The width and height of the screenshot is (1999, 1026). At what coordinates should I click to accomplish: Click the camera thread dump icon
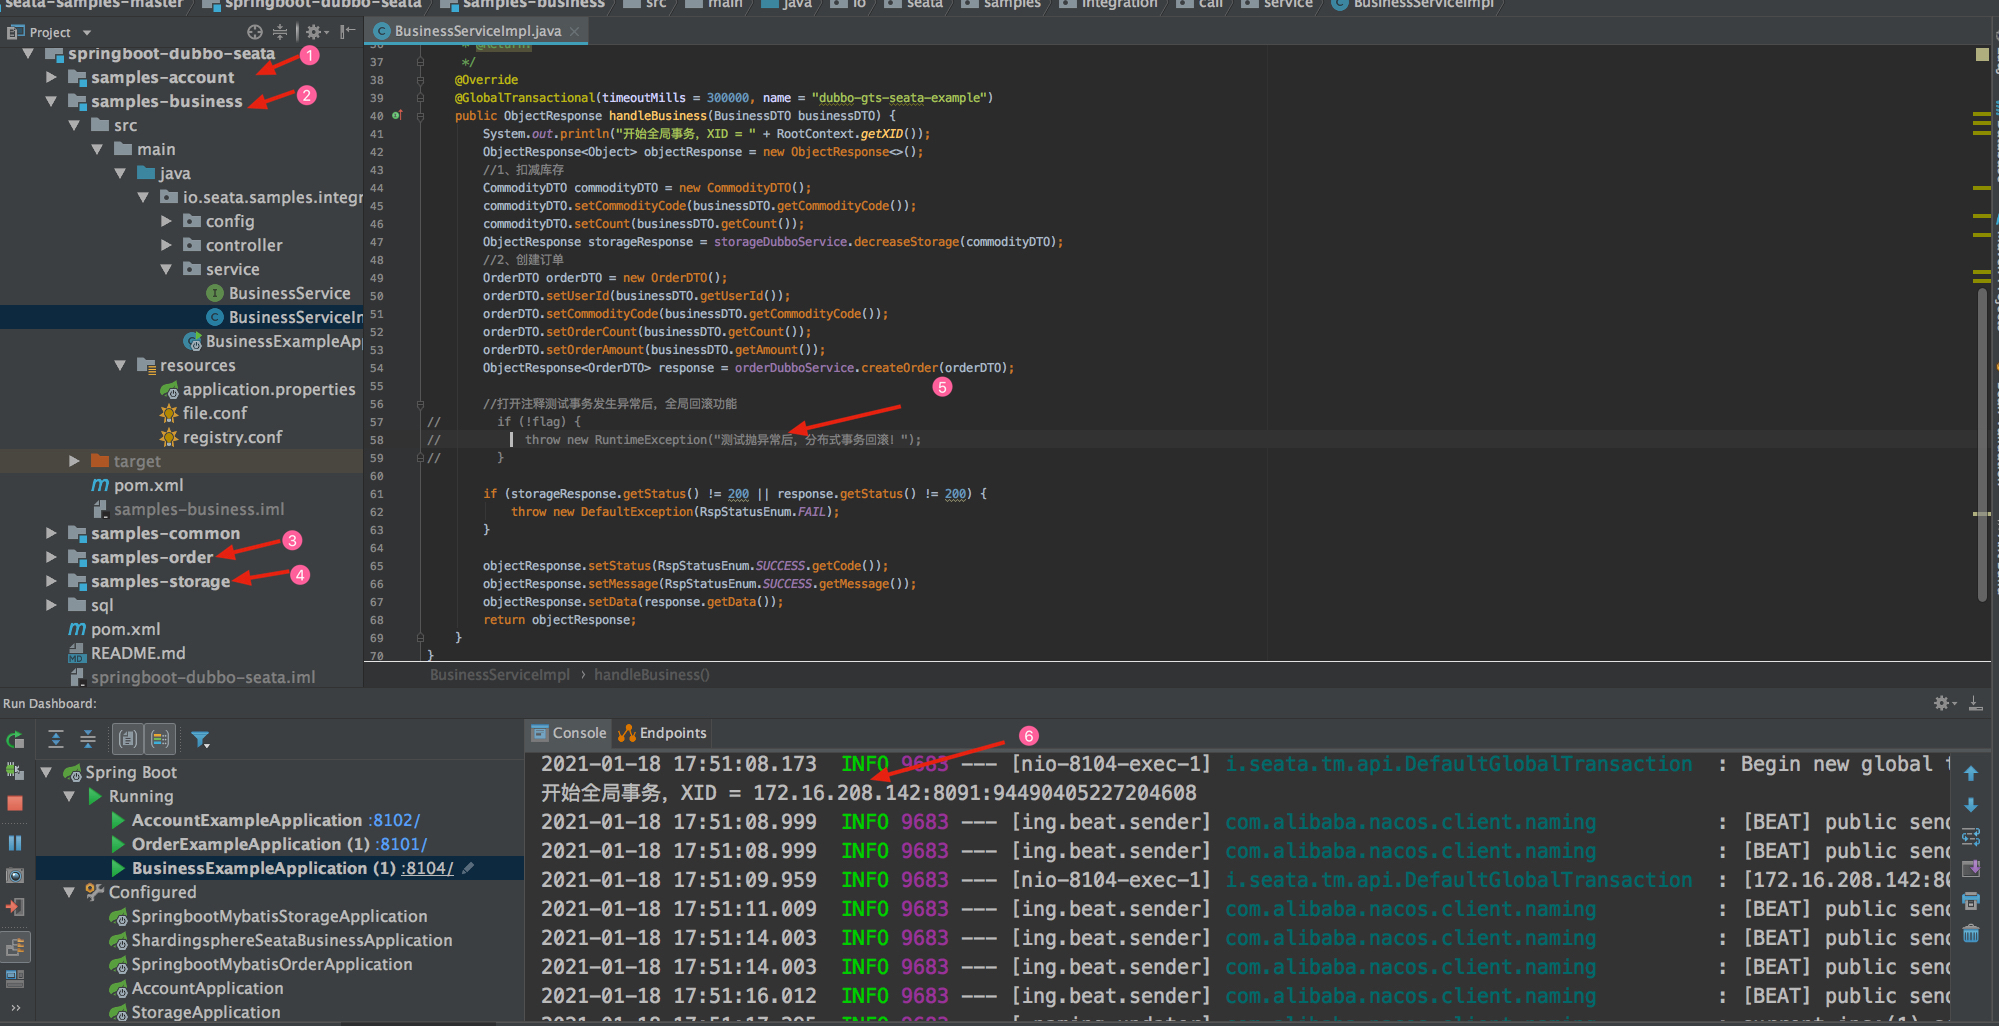click(x=15, y=875)
